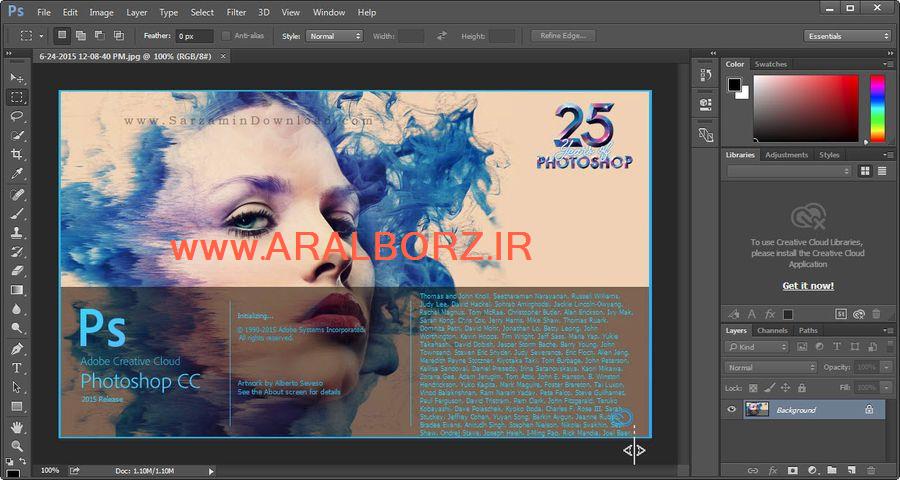
Task: Select the Crop tool
Action: click(x=17, y=154)
